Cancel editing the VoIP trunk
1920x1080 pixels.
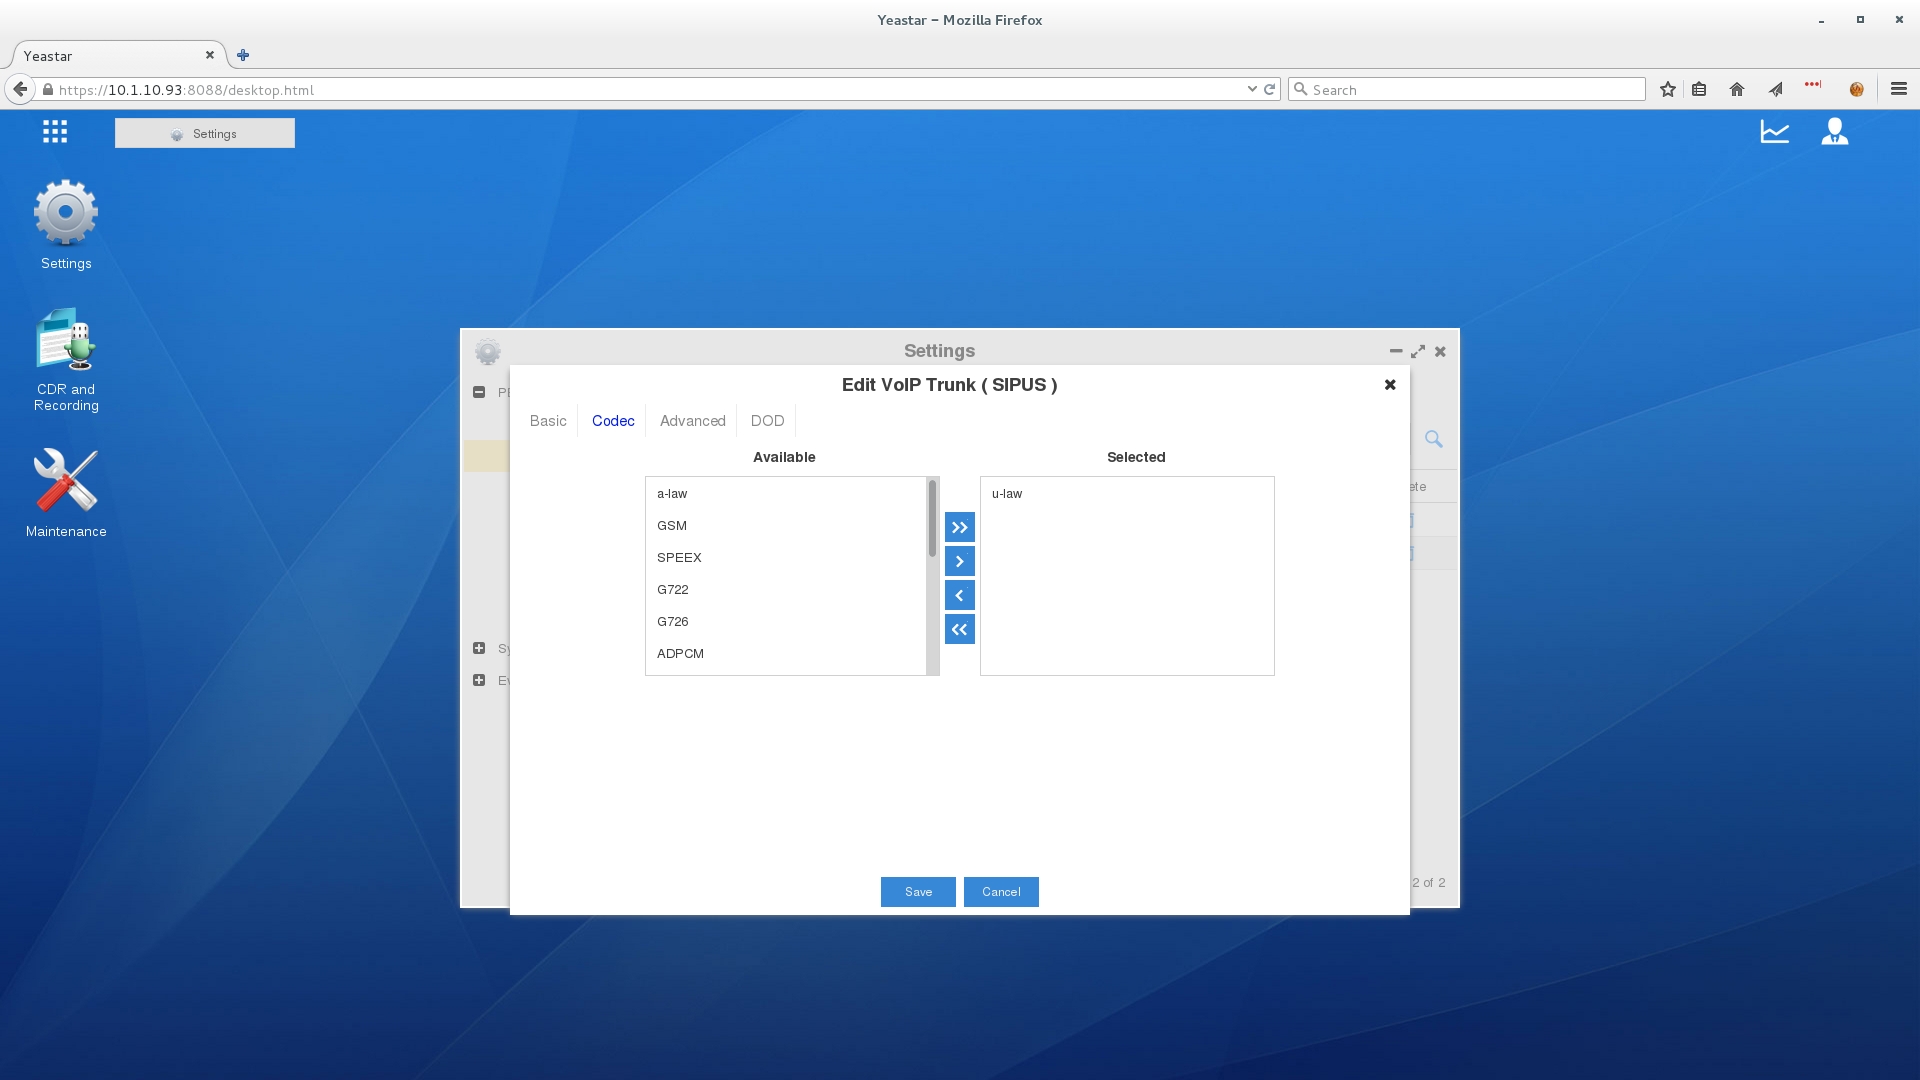point(1001,892)
